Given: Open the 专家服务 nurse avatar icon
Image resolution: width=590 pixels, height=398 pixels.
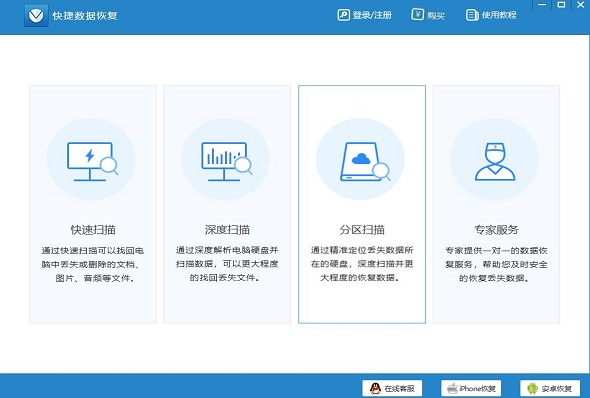Looking at the screenshot, I should [x=495, y=161].
